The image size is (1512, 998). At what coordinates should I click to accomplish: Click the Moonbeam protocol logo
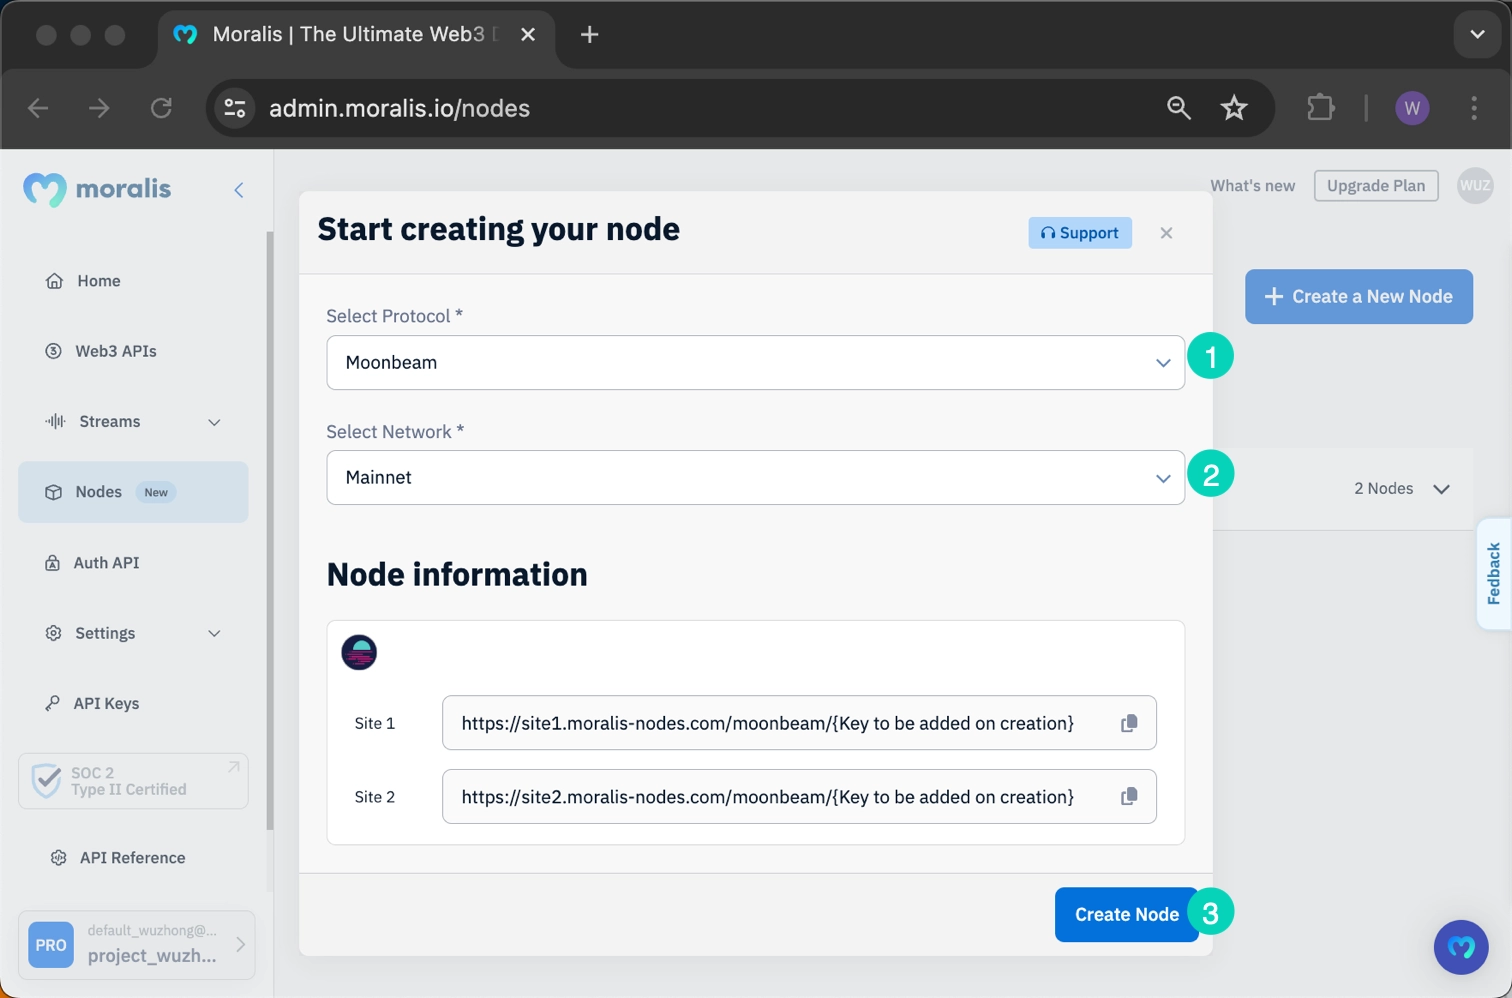pos(359,652)
